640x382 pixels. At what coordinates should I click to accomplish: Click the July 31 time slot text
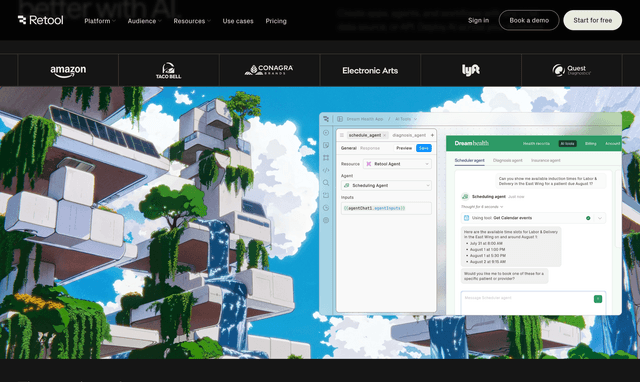[486, 243]
